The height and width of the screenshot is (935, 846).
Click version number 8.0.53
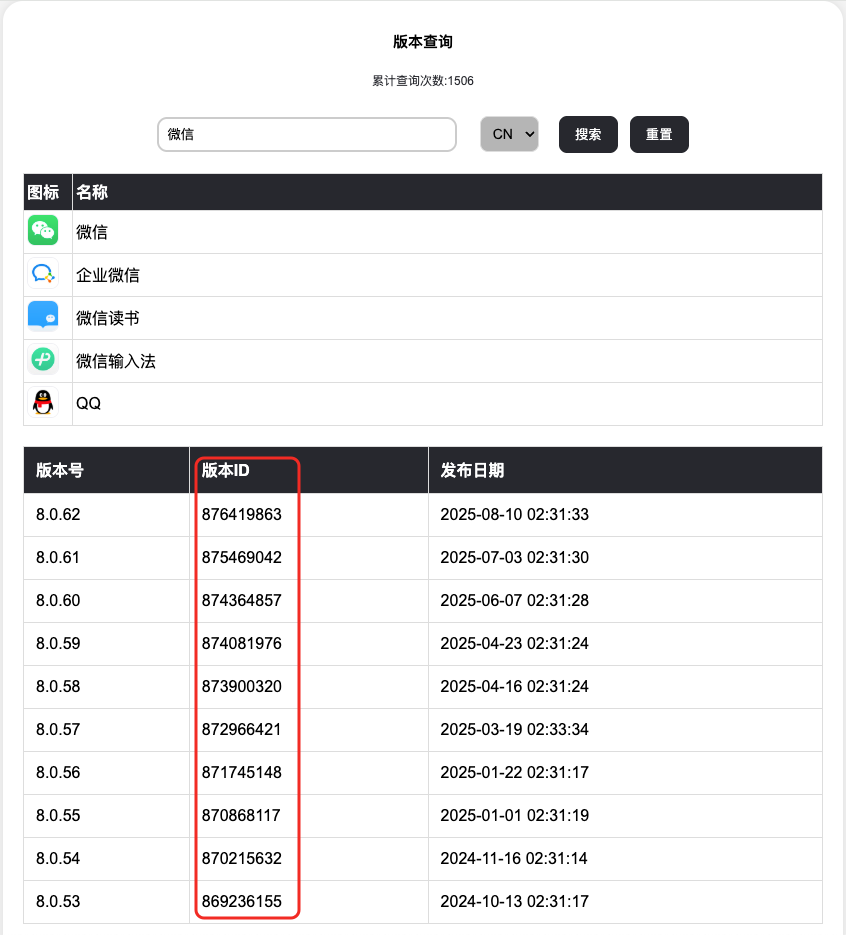[x=58, y=900]
